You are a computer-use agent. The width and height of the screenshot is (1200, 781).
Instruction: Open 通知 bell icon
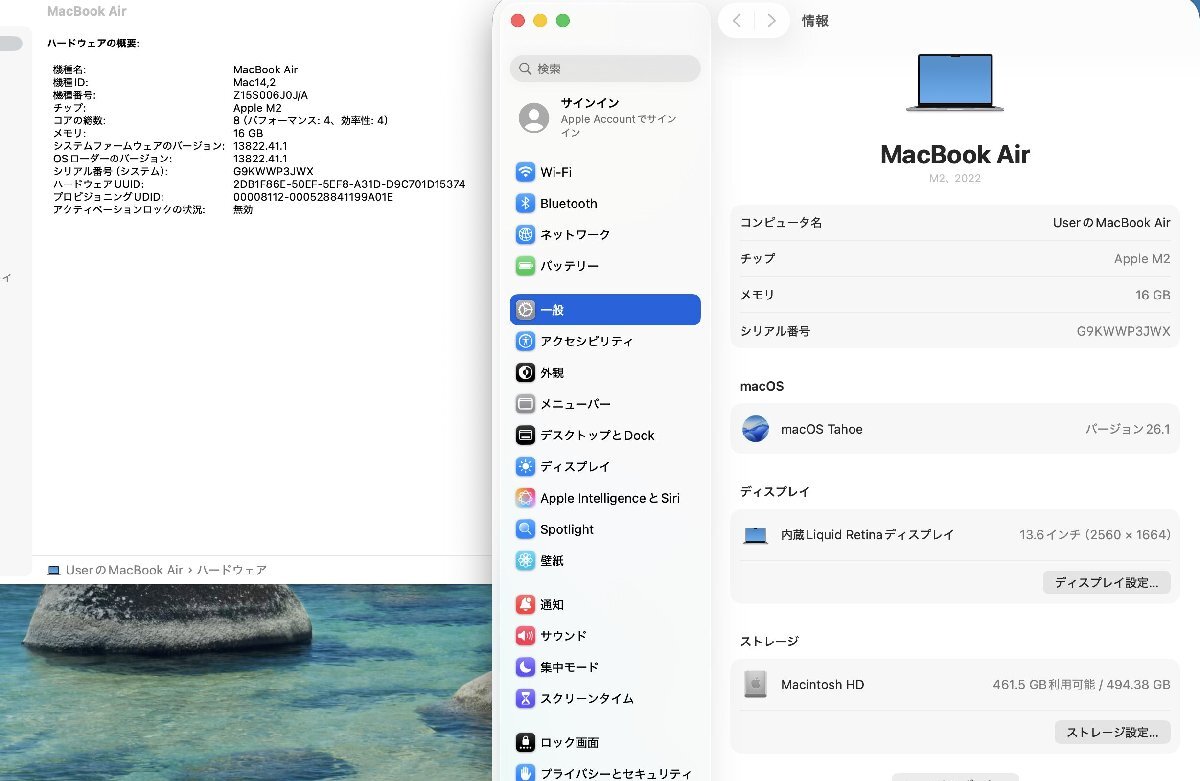point(525,605)
